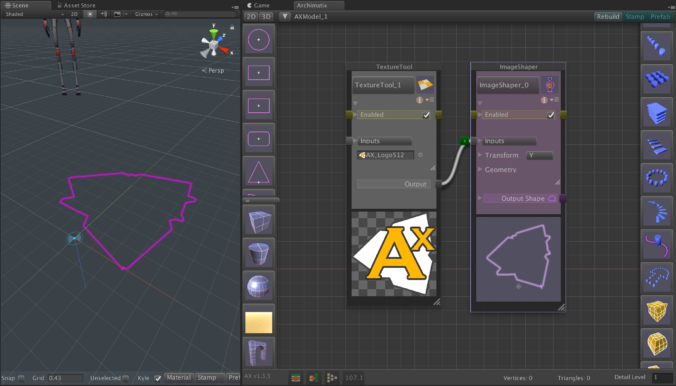The image size is (676, 386).
Task: Expand the Output Shape parameter
Action: point(480,198)
